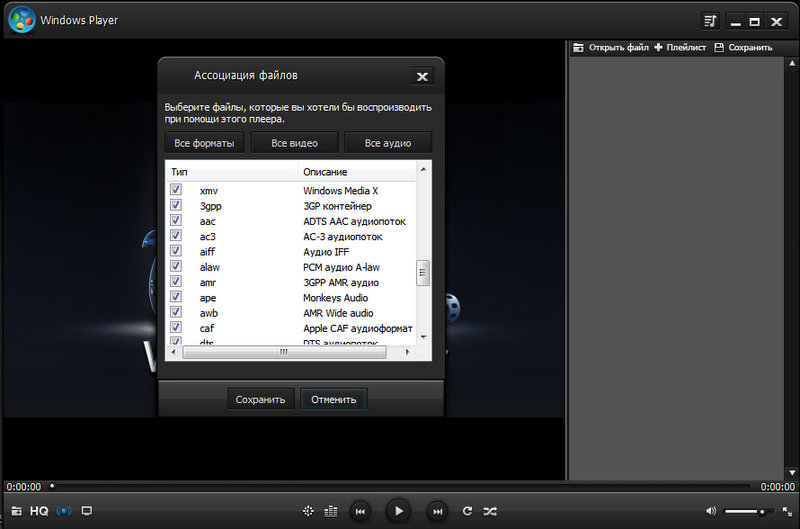This screenshot has height=529, width=800.
Task: Minimize the Windows Player window
Action: (736, 21)
